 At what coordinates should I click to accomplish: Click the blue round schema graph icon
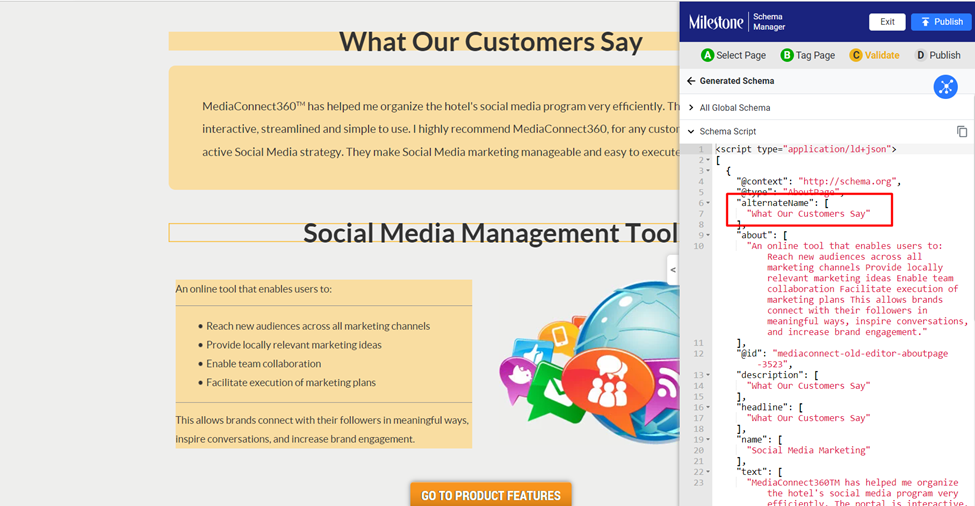click(945, 87)
